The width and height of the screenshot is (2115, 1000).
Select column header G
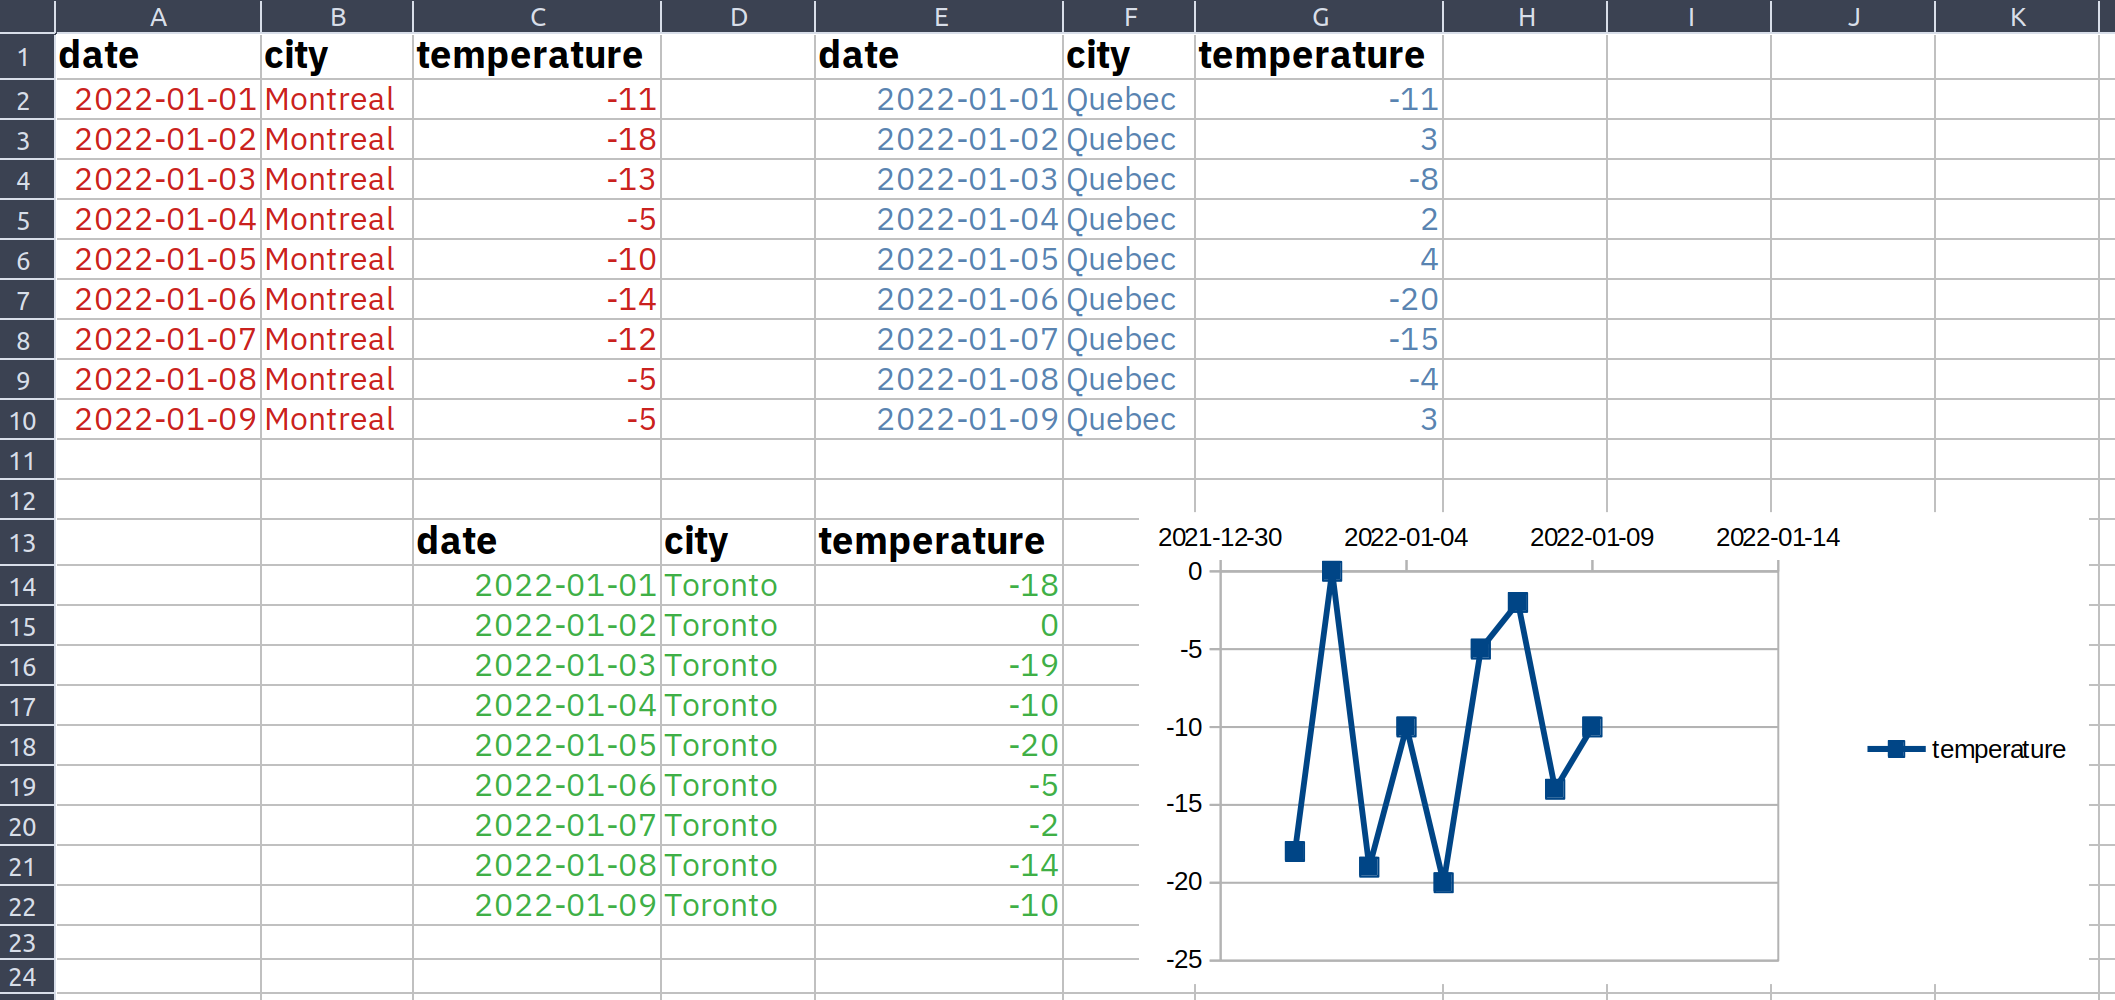(1320, 16)
